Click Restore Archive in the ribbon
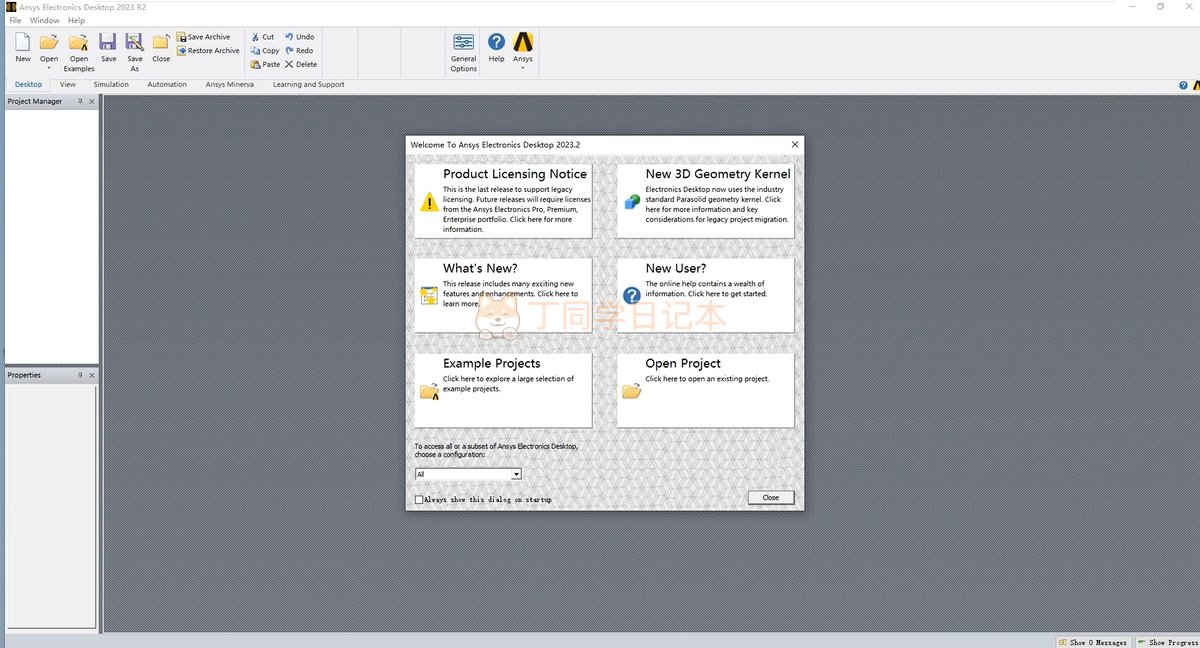Viewport: 1200px width, 648px height. [209, 51]
